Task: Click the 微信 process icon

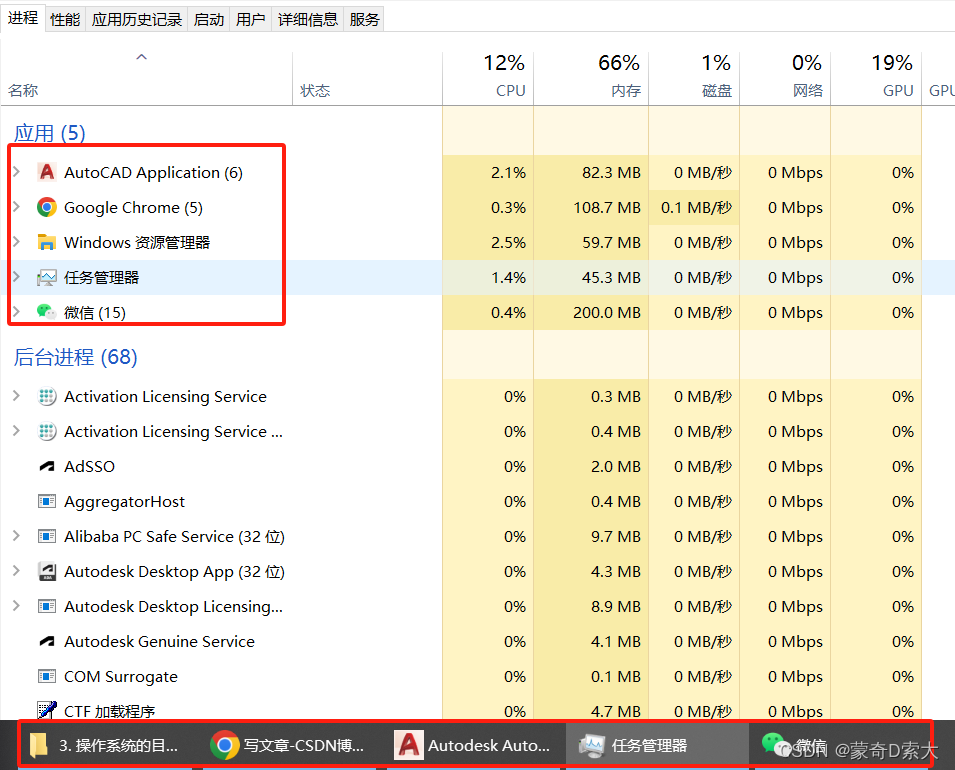Action: tap(47, 313)
